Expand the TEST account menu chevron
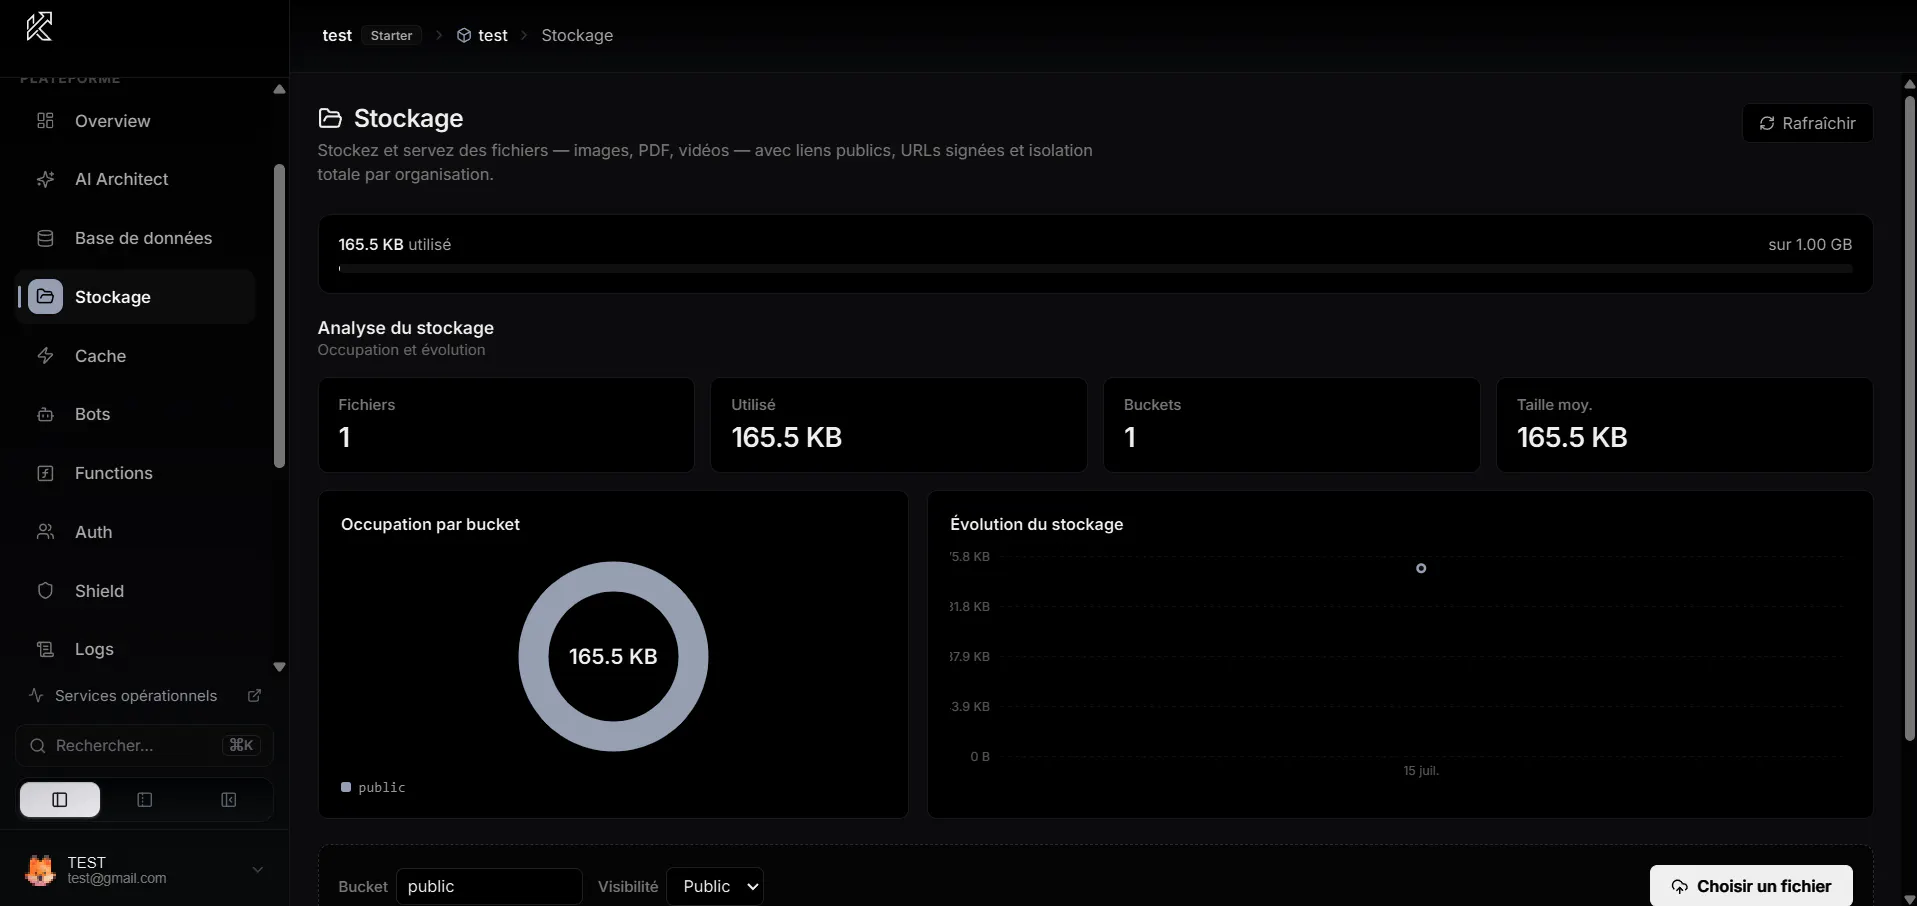1917x906 pixels. [x=257, y=870]
